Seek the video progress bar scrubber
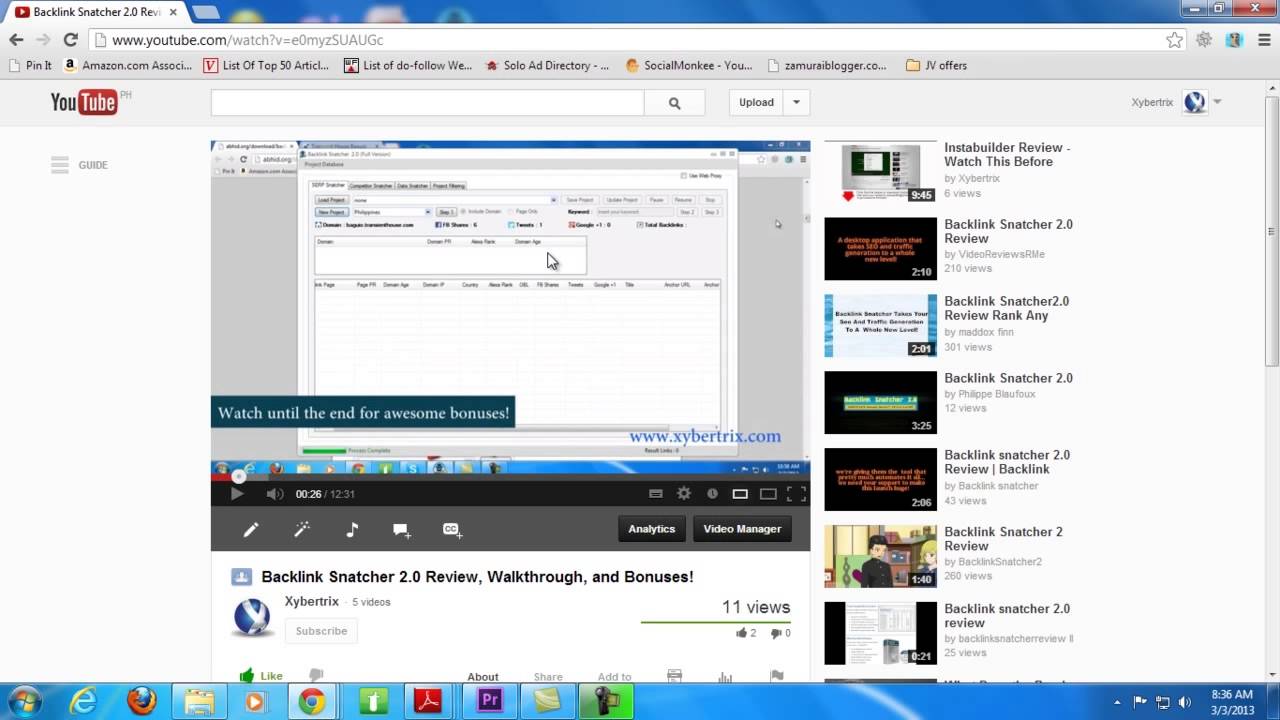1280x720 pixels. coord(238,477)
